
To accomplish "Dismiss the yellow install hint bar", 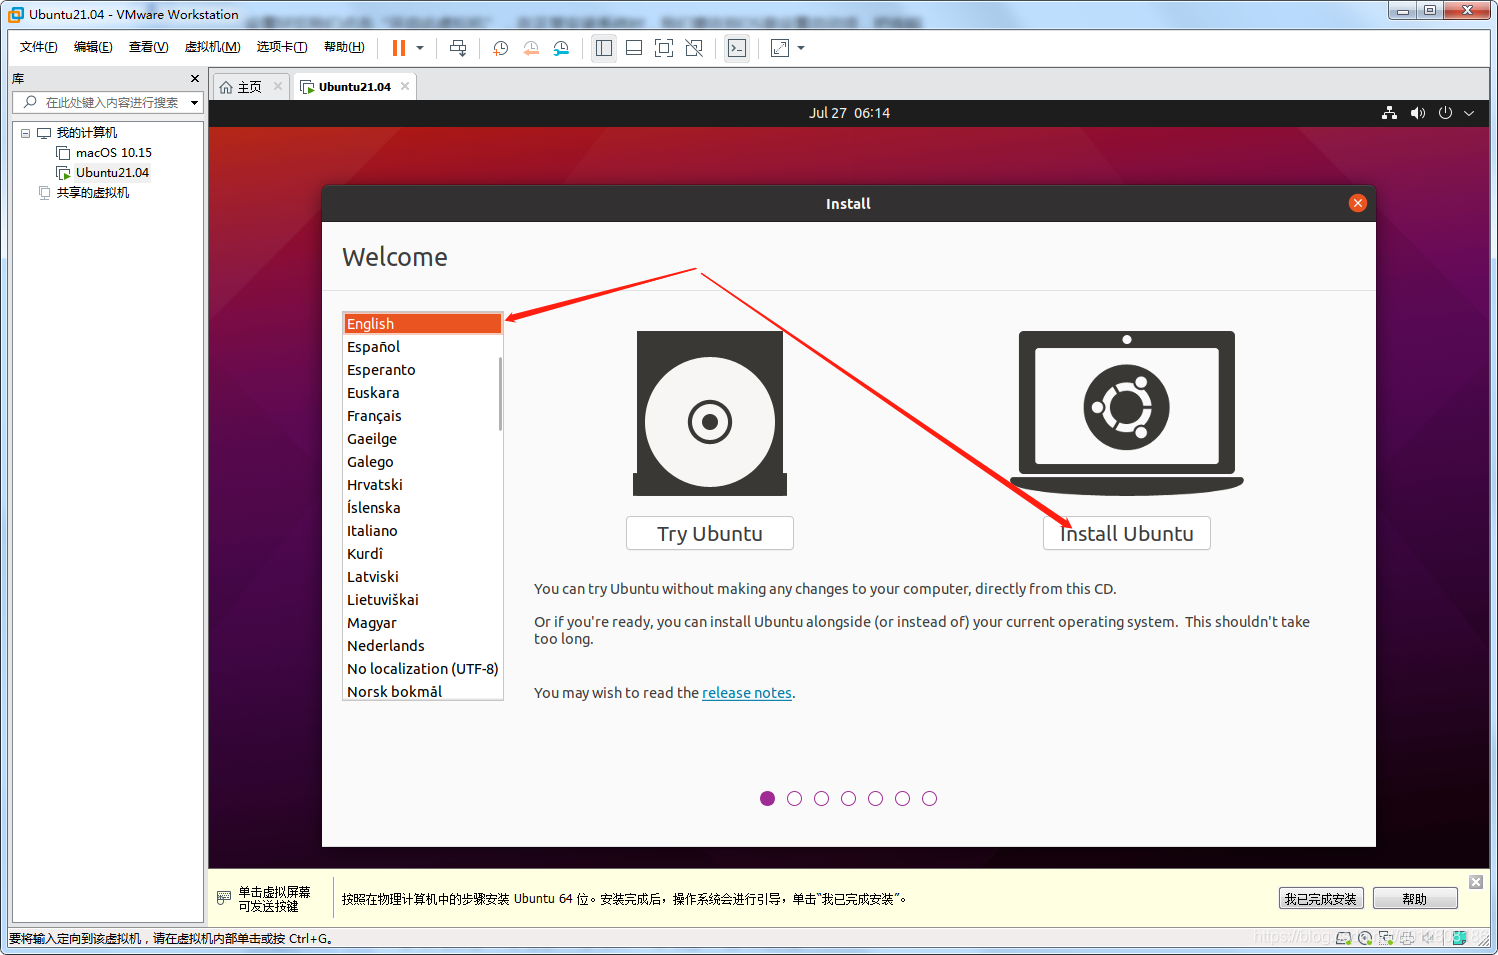I will coord(1476,881).
